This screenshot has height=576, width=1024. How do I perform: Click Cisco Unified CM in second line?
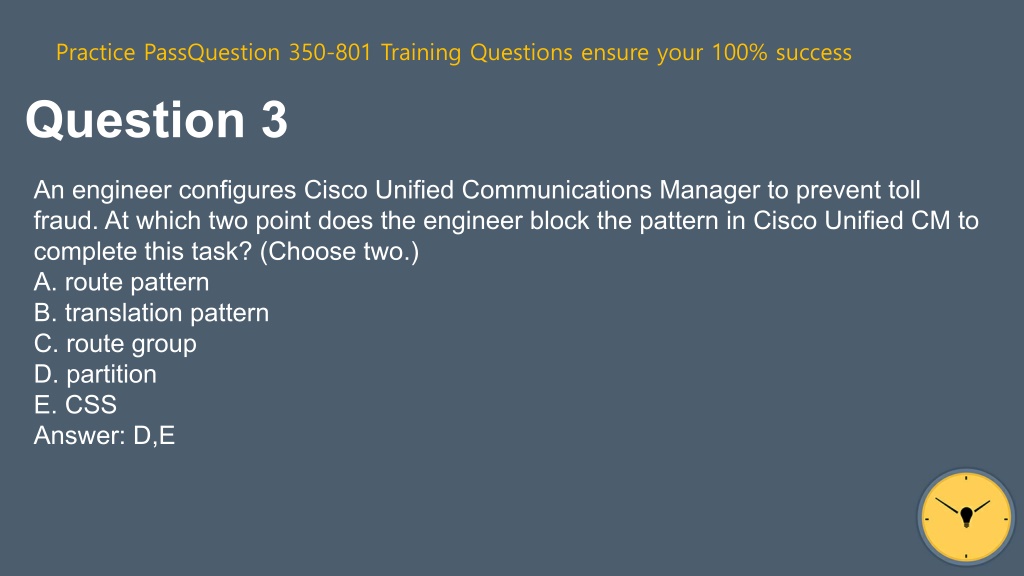coord(852,221)
